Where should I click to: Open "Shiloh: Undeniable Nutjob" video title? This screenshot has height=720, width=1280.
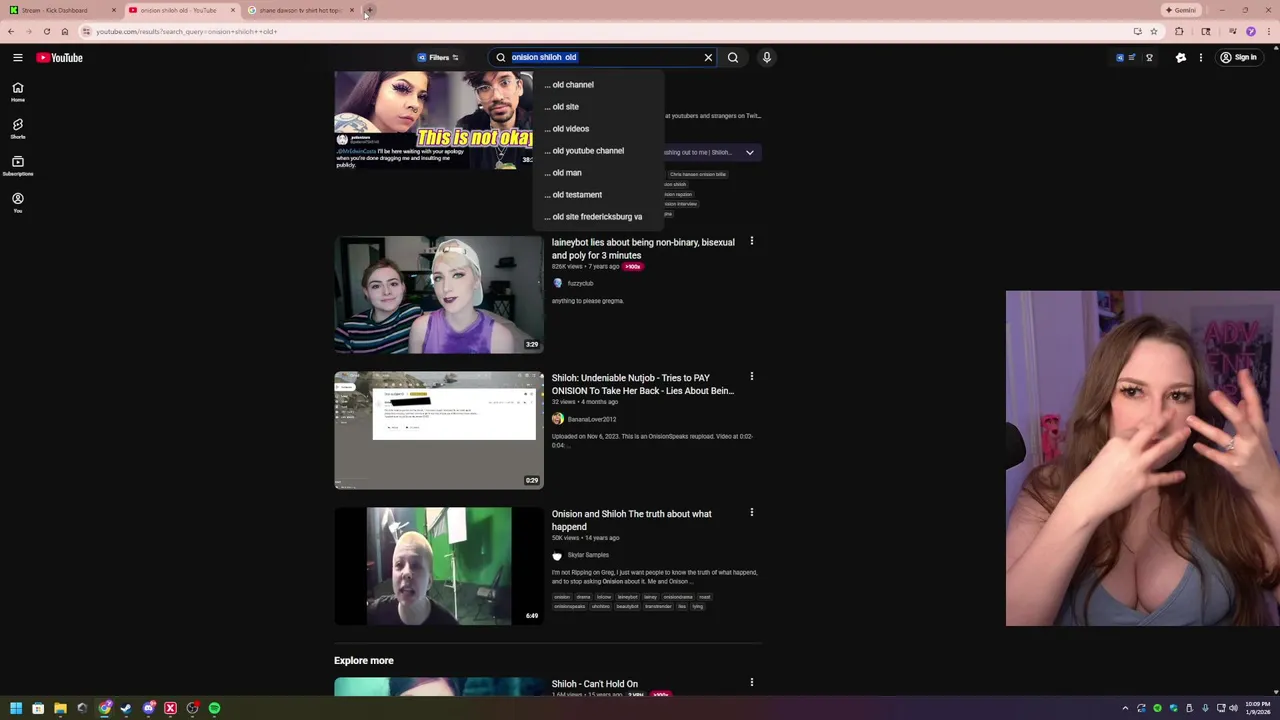643,384
